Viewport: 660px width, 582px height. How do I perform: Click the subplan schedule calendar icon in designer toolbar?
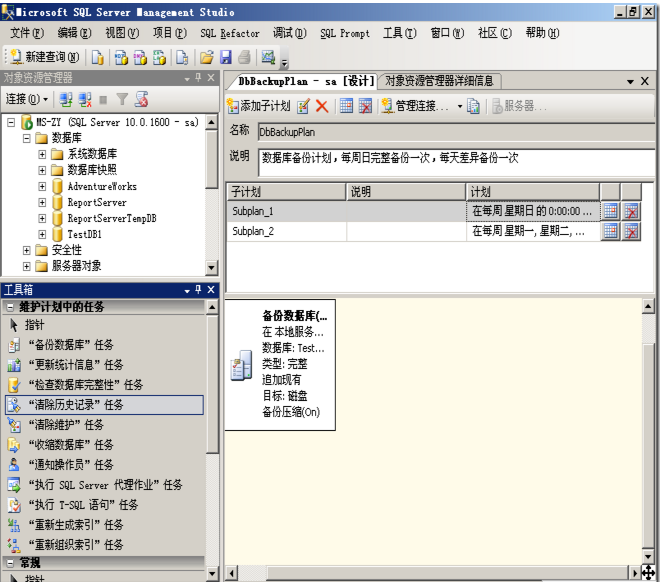[346, 106]
